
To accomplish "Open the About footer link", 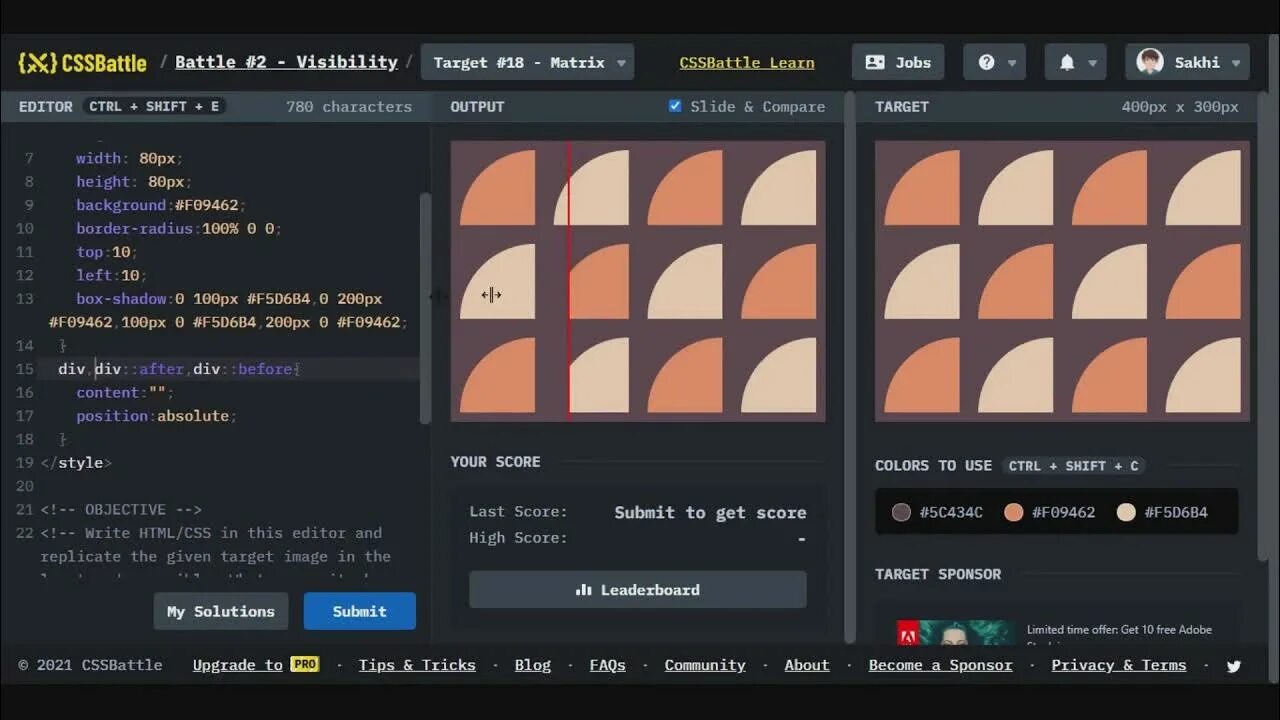I will click(807, 665).
